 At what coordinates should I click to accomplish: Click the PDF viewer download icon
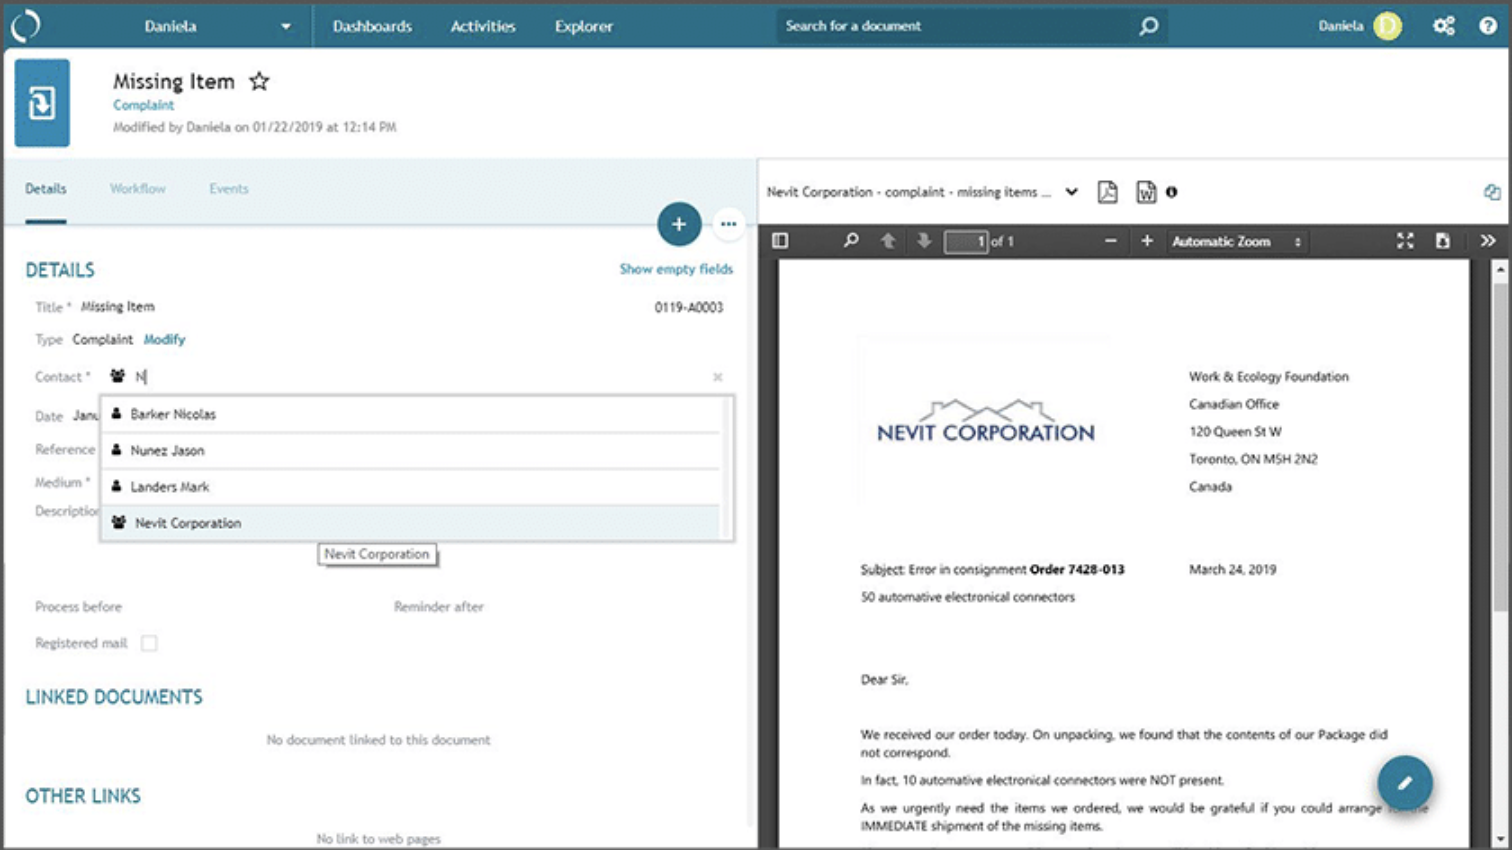tap(1442, 241)
